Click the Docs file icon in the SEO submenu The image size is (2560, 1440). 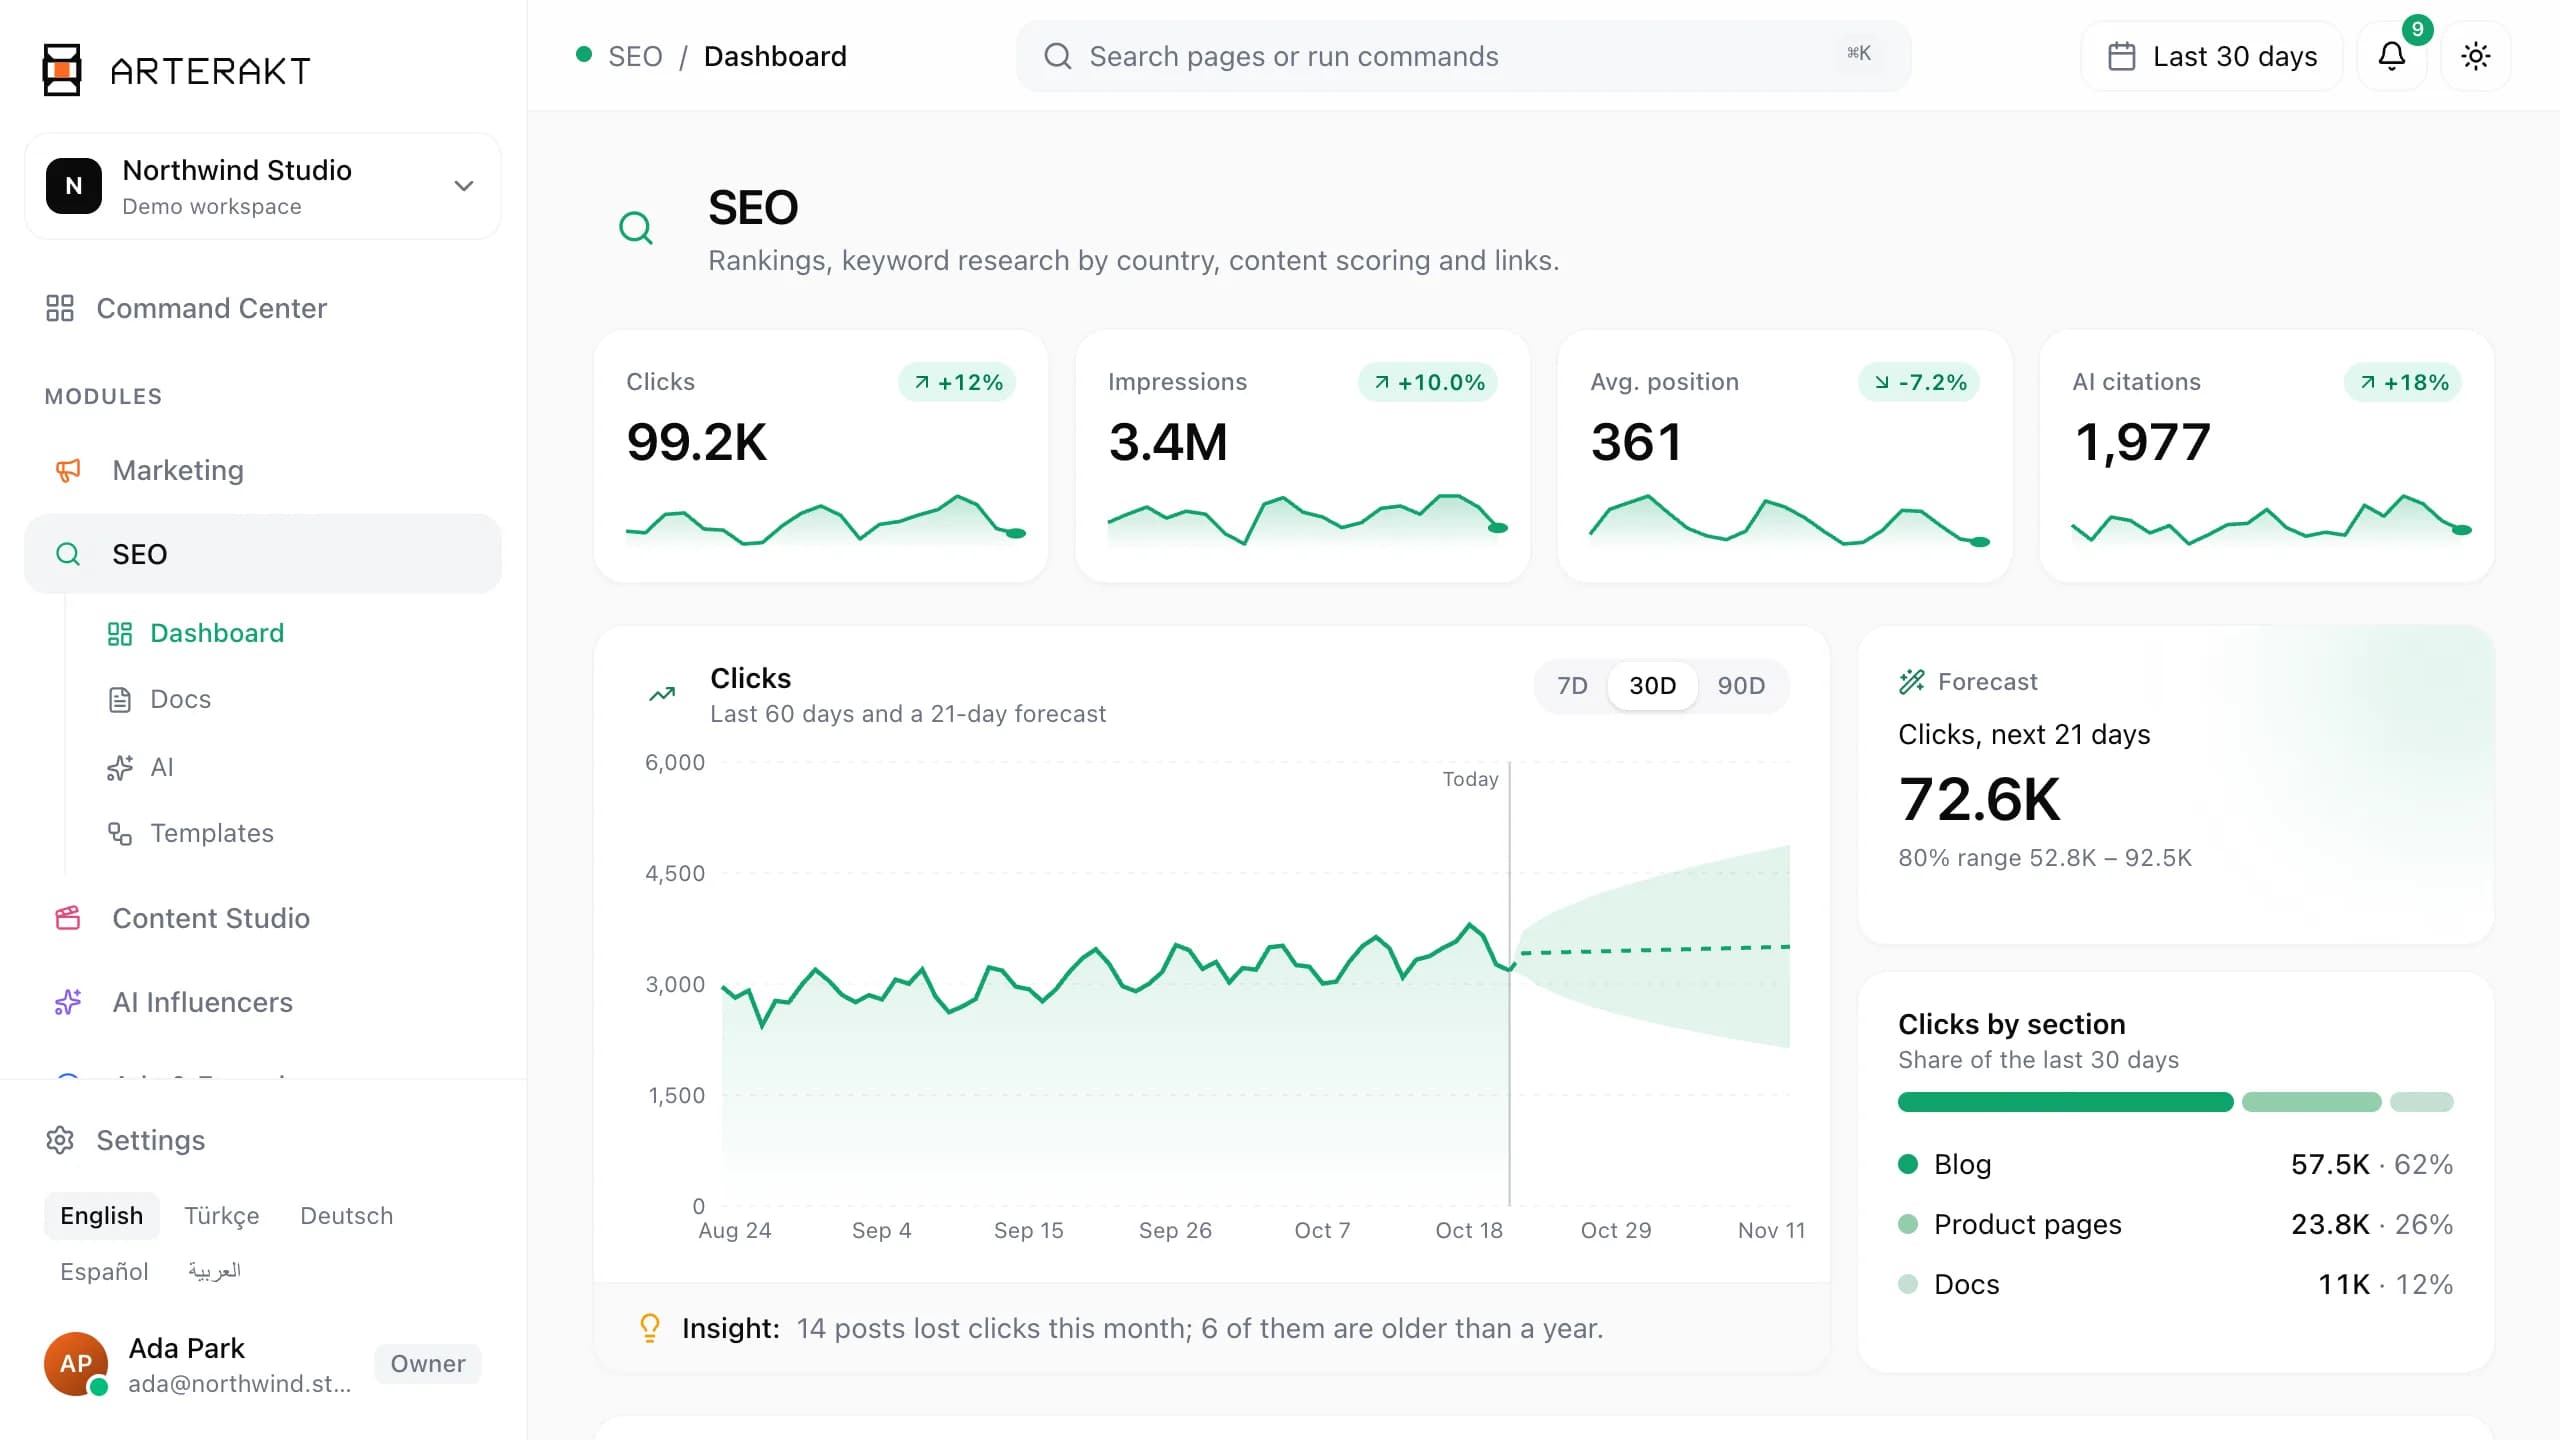pyautogui.click(x=120, y=700)
